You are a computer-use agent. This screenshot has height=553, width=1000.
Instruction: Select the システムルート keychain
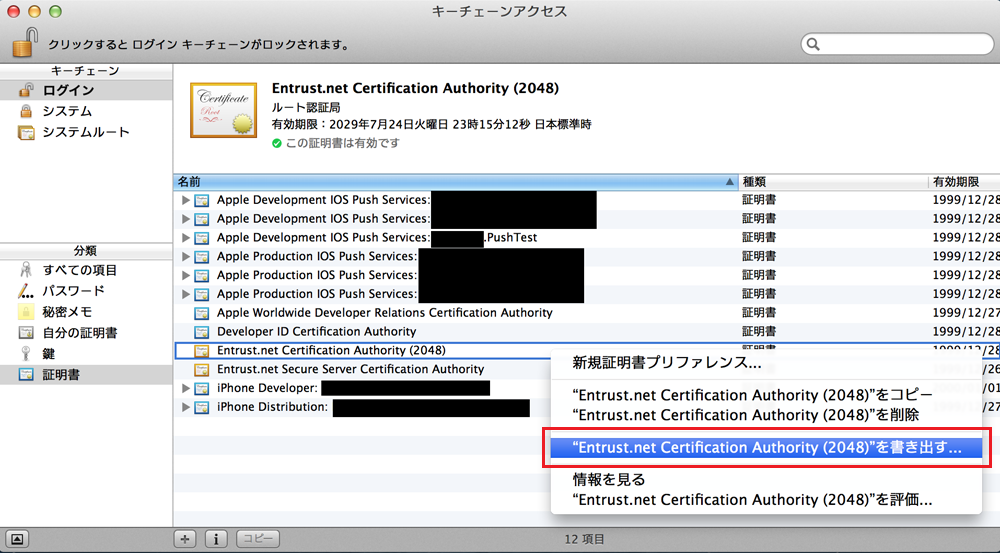[x=86, y=132]
